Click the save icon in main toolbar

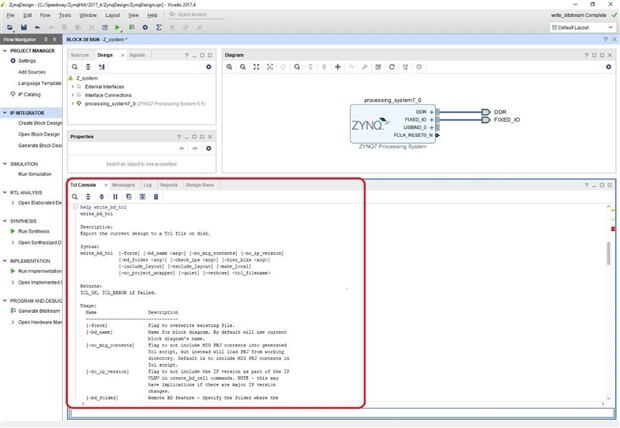click(x=24, y=27)
